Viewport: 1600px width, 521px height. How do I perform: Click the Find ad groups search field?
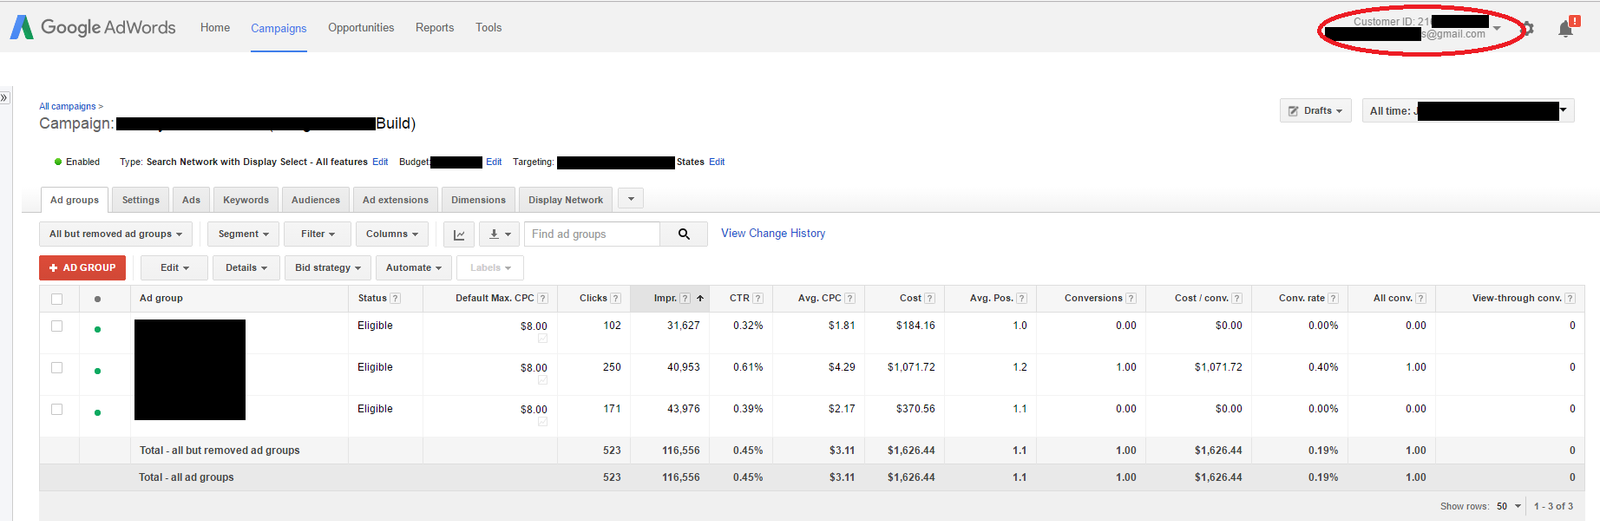(x=592, y=234)
